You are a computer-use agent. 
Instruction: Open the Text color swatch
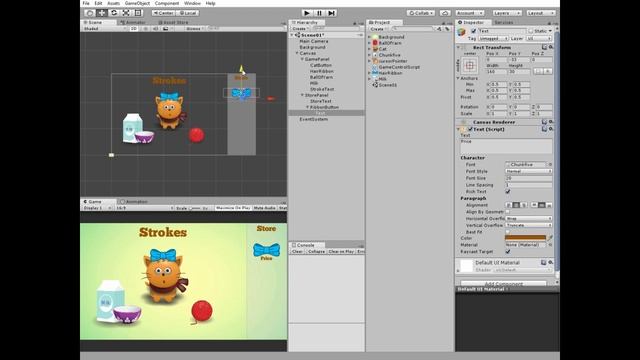click(525, 238)
